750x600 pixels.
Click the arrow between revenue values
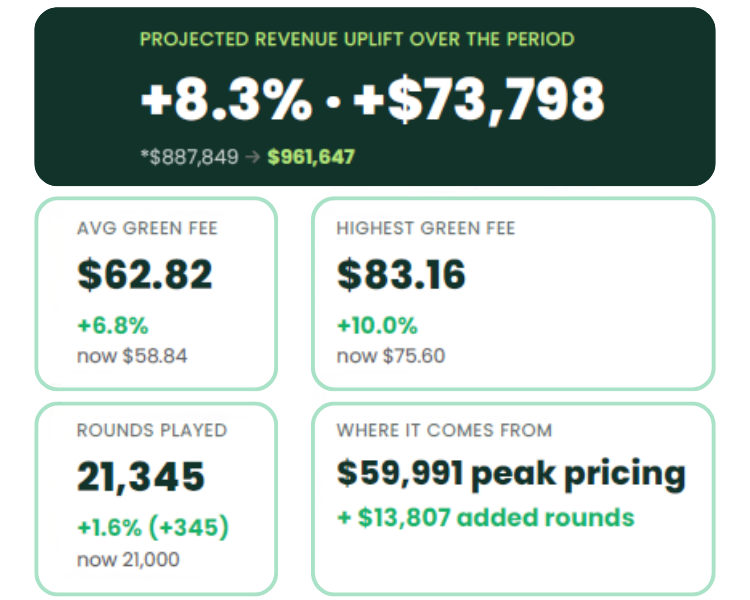pyautogui.click(x=253, y=157)
